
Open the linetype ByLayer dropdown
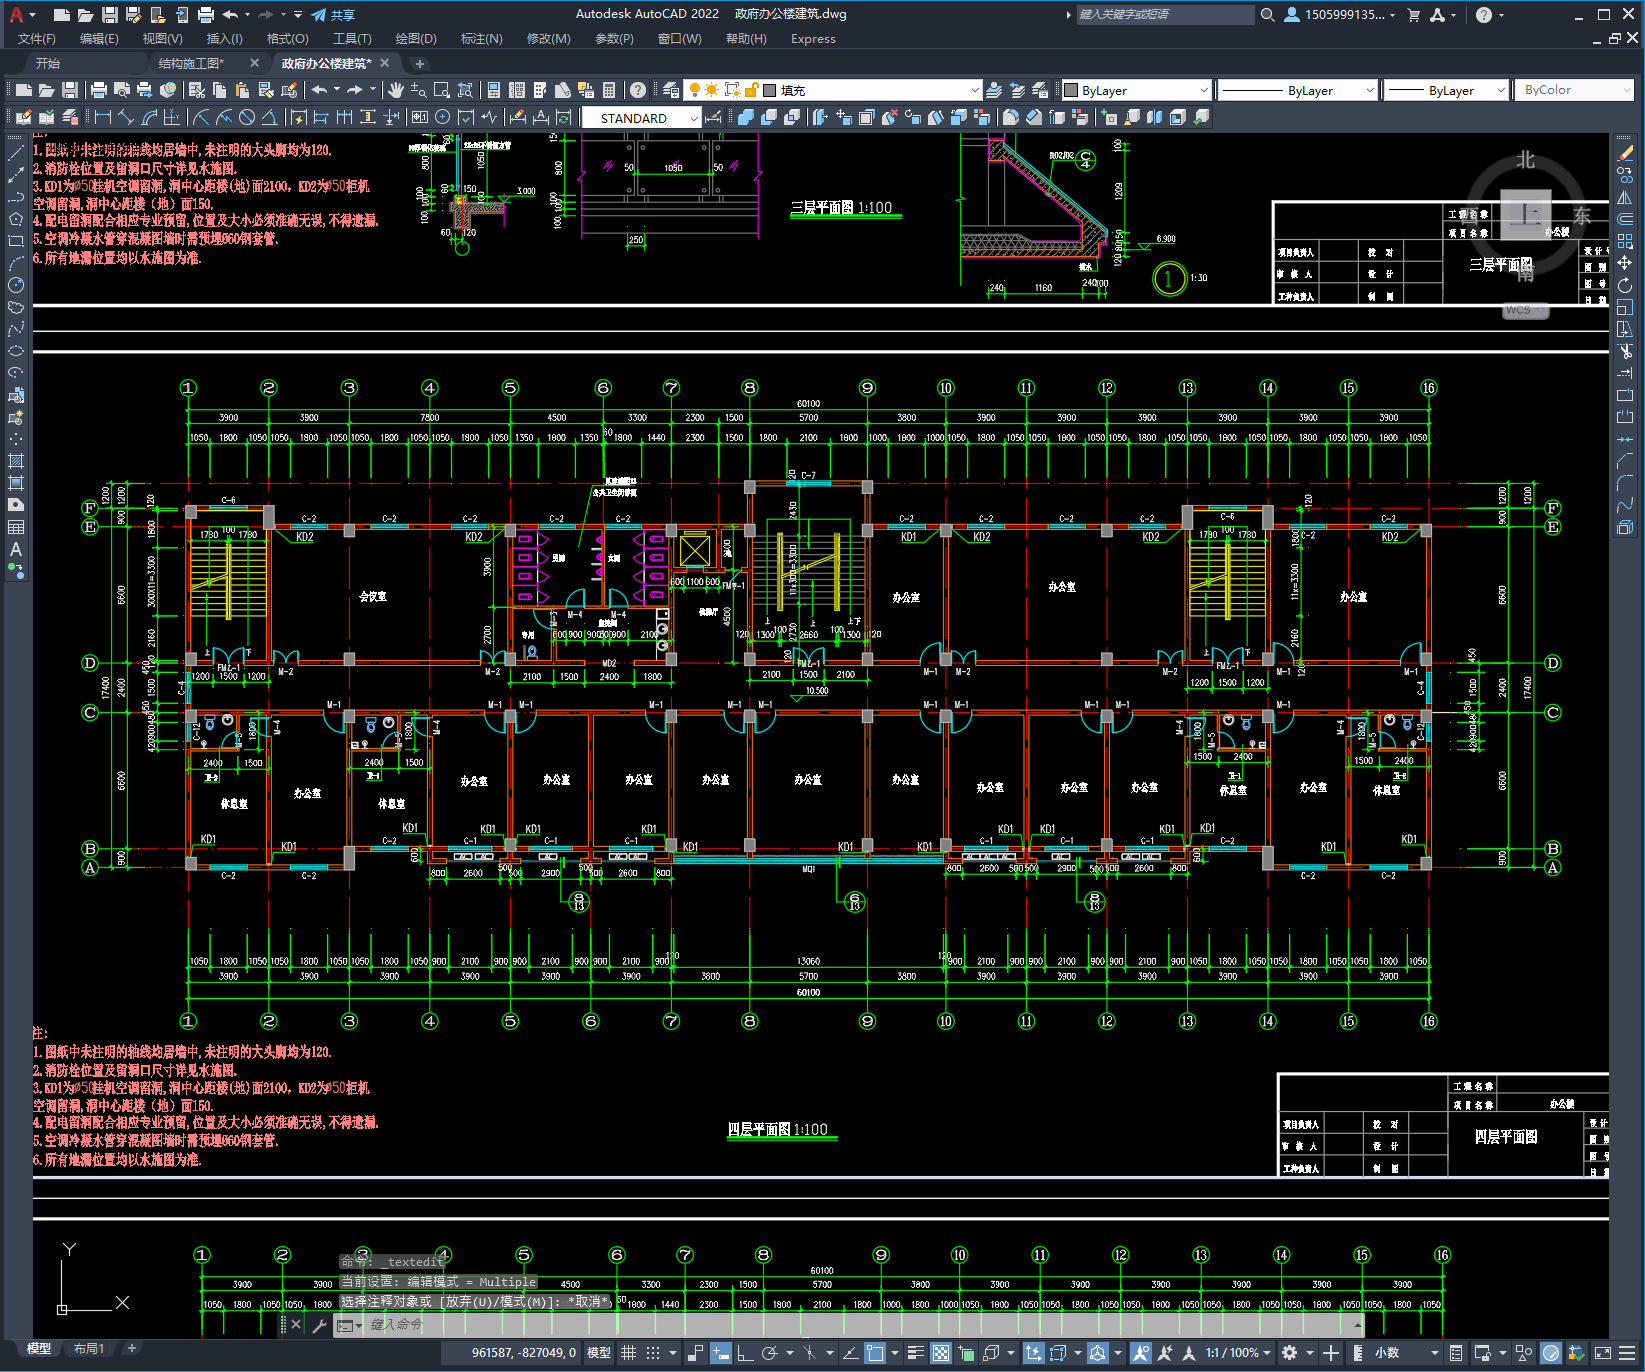point(1298,90)
